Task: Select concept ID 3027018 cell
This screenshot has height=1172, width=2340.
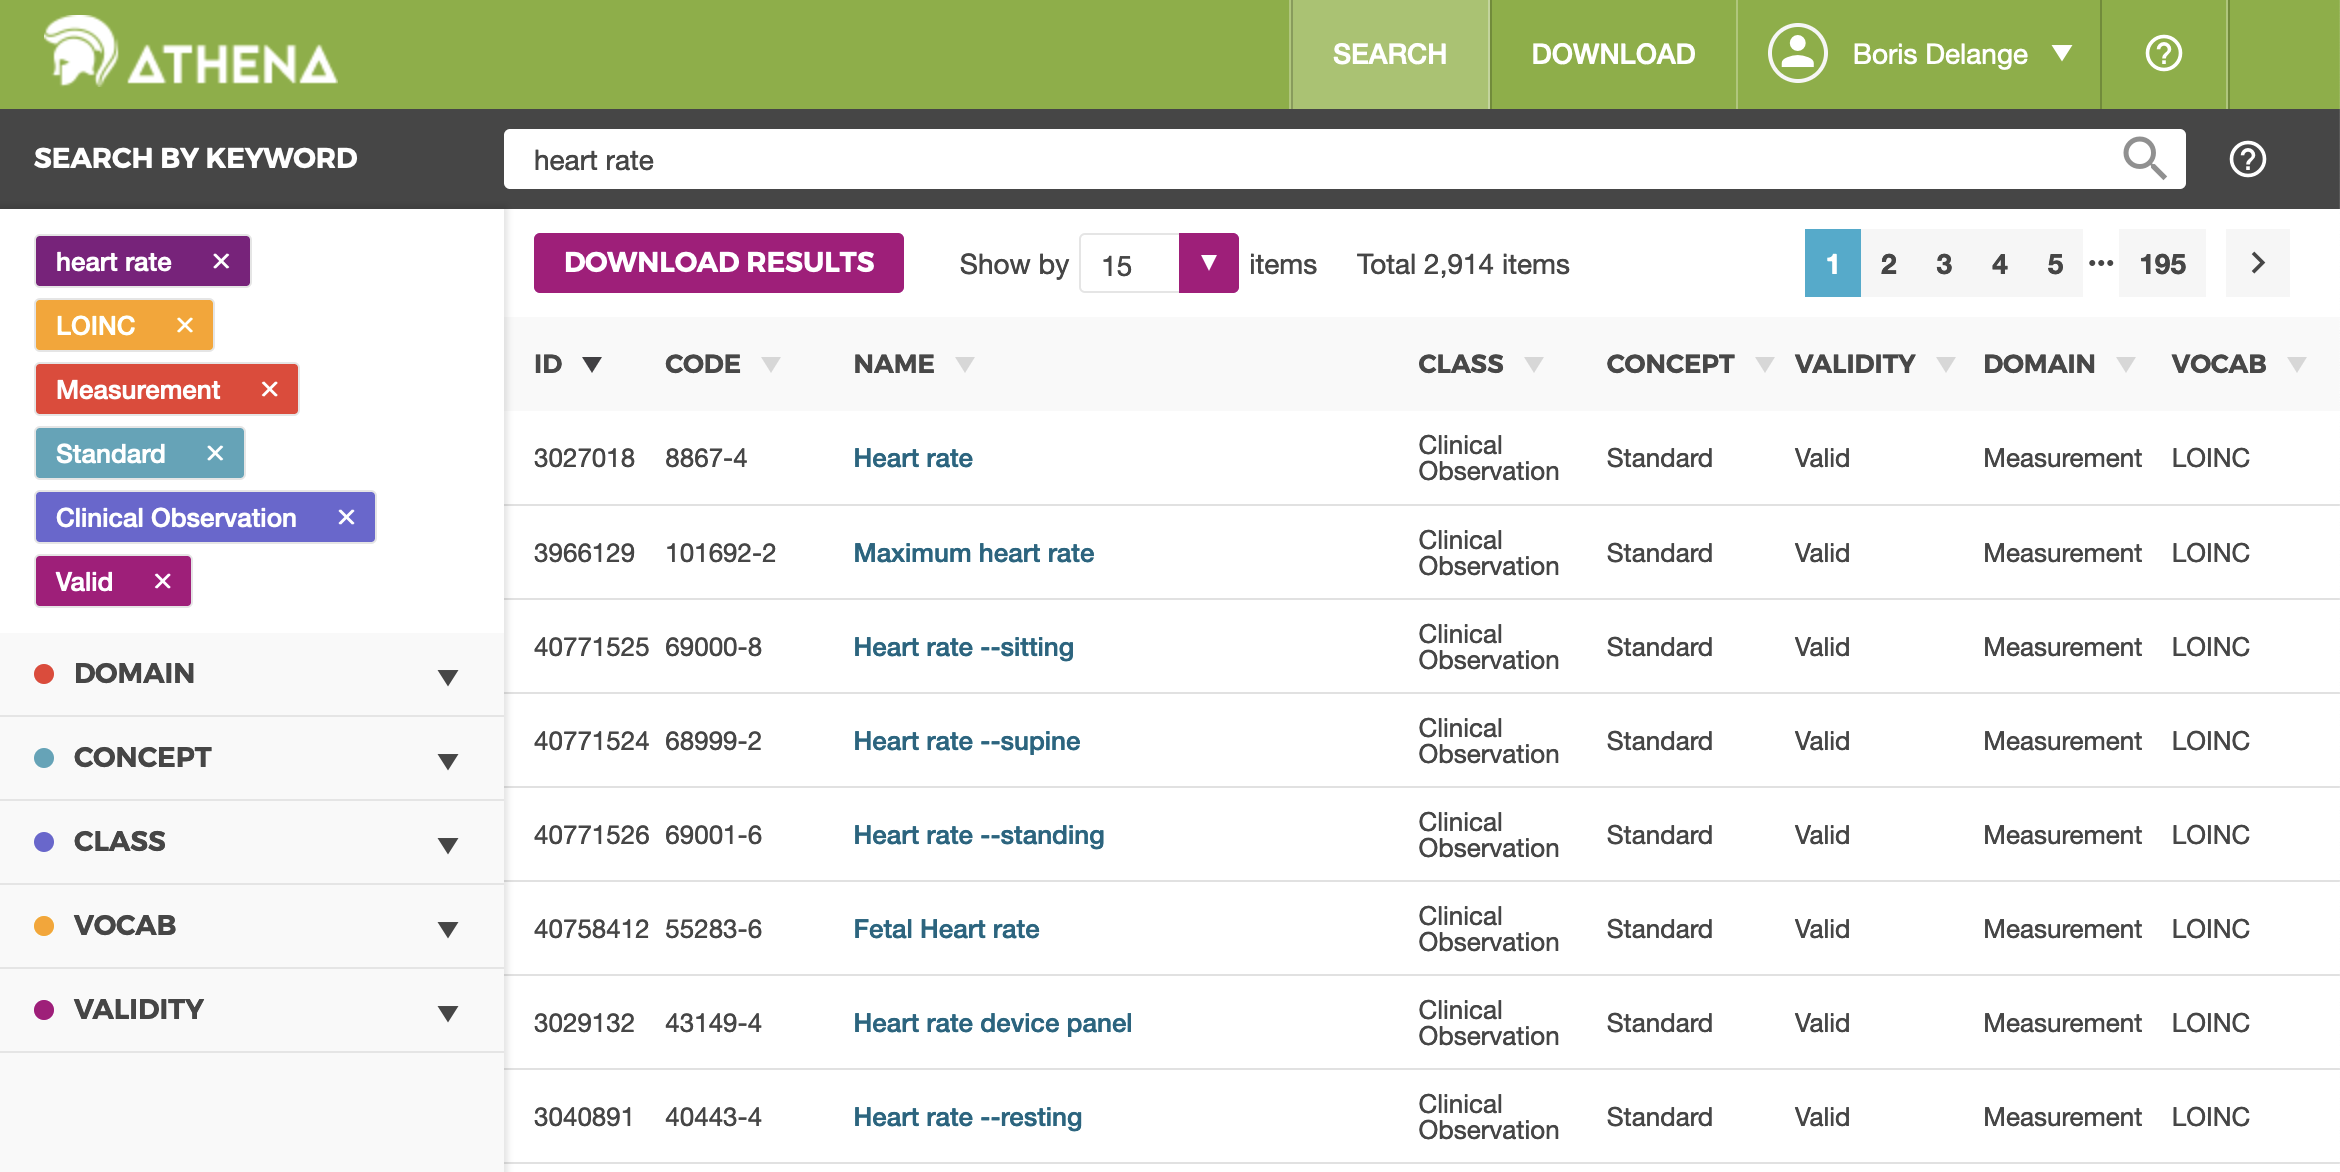Action: 584,458
